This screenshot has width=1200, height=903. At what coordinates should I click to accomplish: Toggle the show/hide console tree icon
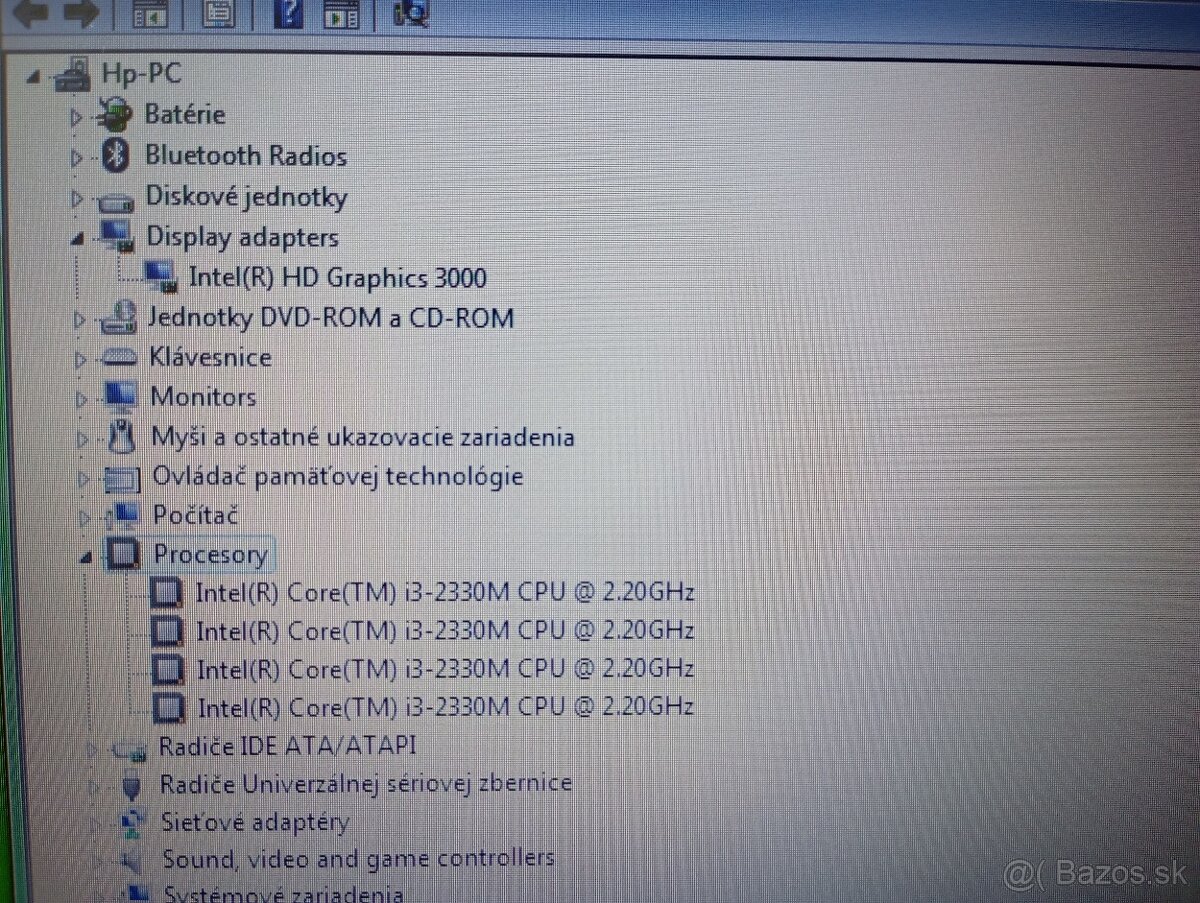150,14
